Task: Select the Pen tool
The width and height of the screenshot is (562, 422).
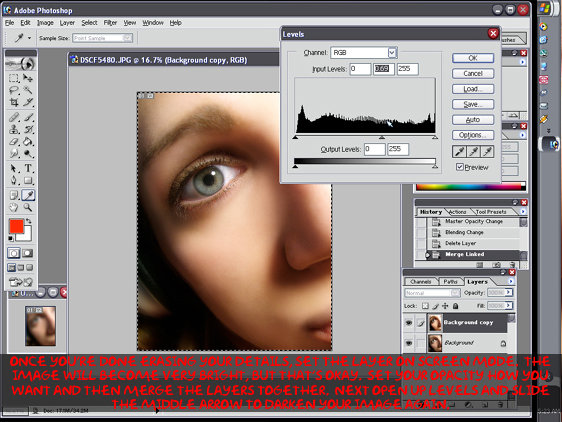Action: [14, 180]
